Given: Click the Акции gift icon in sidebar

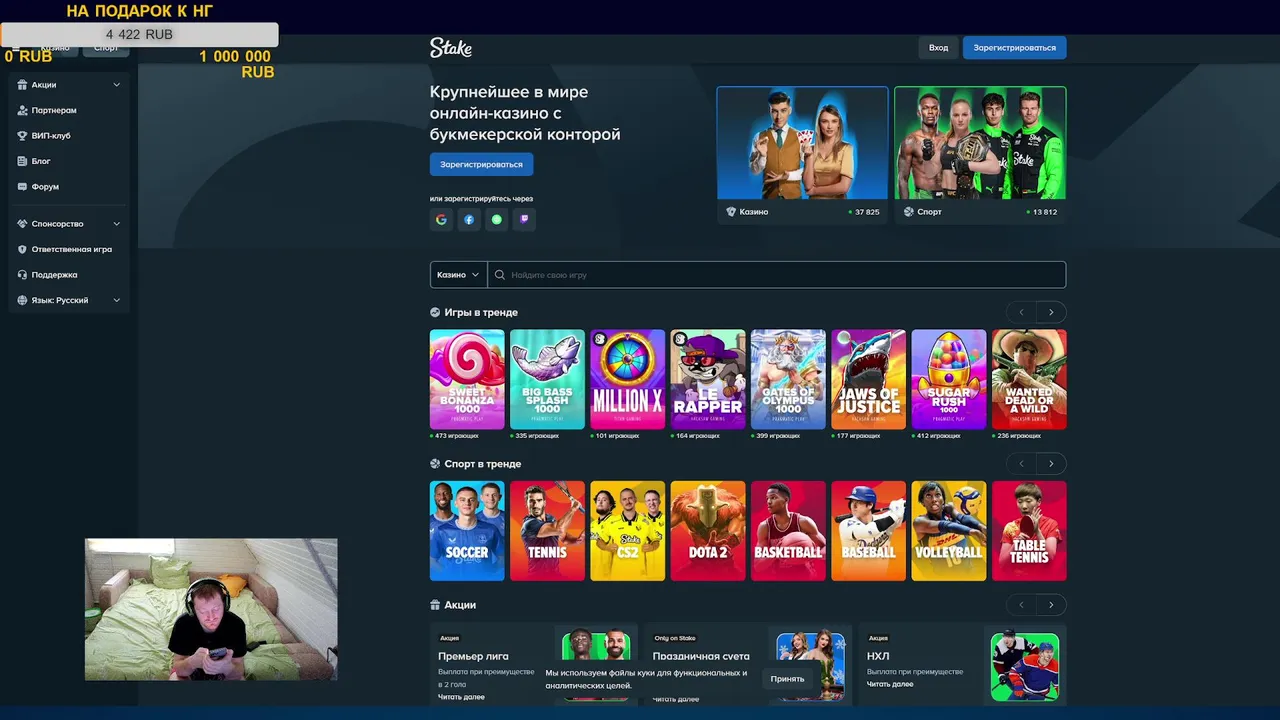Looking at the screenshot, I should click(x=22, y=85).
